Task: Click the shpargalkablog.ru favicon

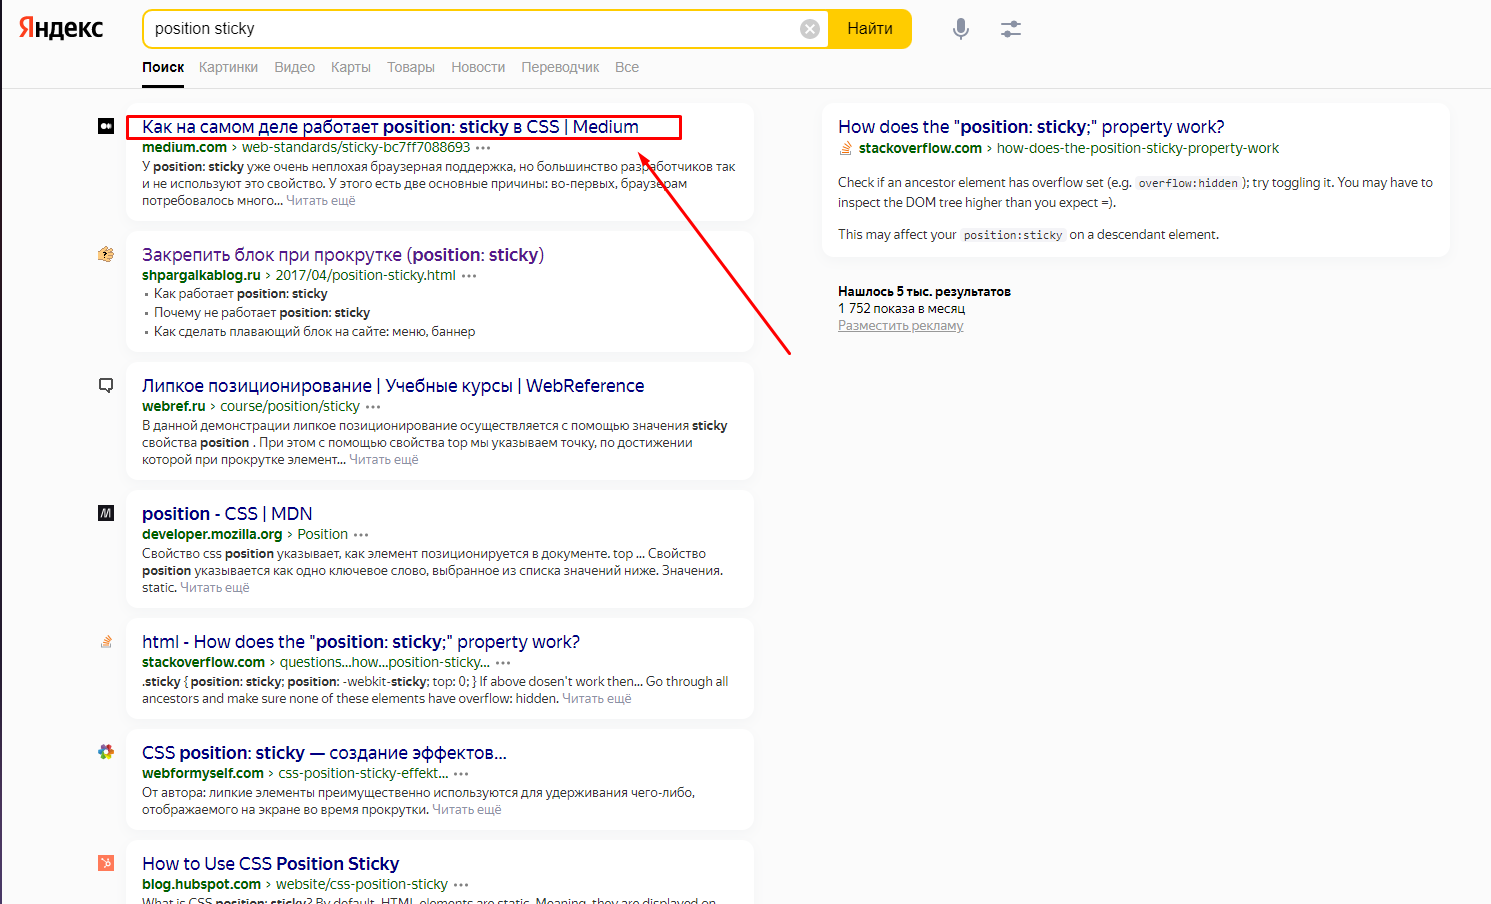Action: coord(106,254)
